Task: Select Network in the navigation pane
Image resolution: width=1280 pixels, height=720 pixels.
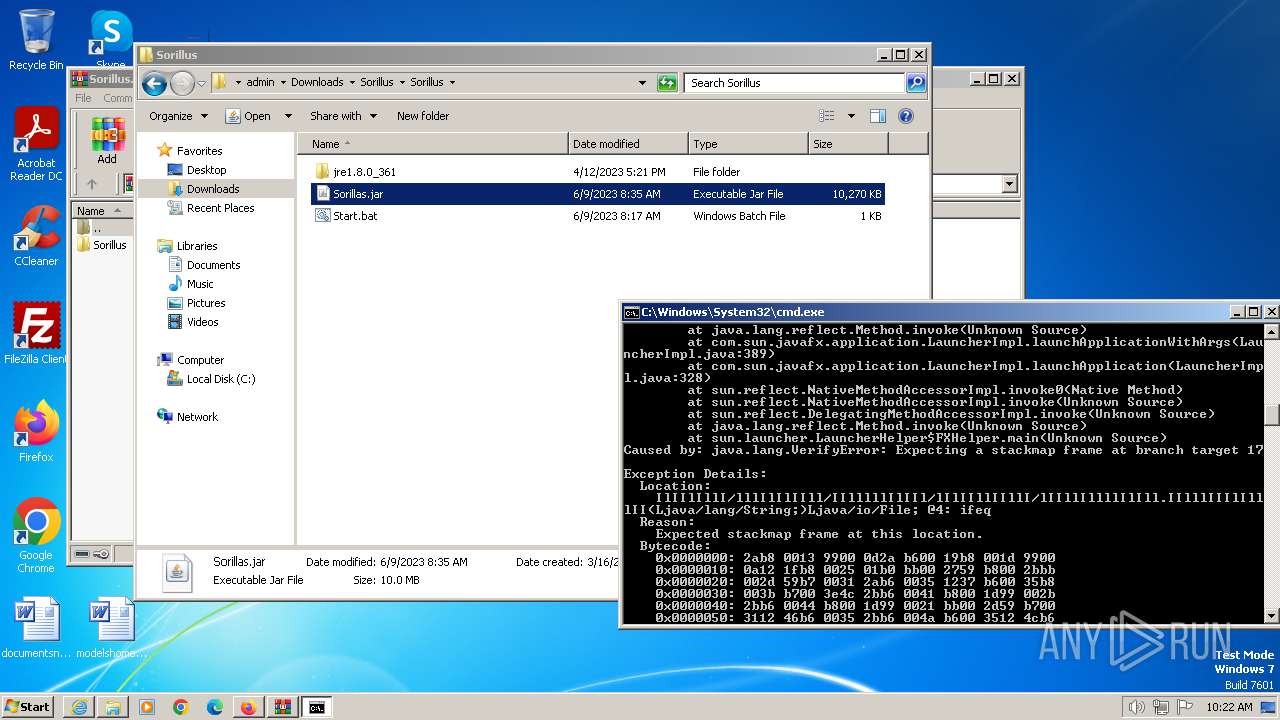Action: tap(197, 417)
